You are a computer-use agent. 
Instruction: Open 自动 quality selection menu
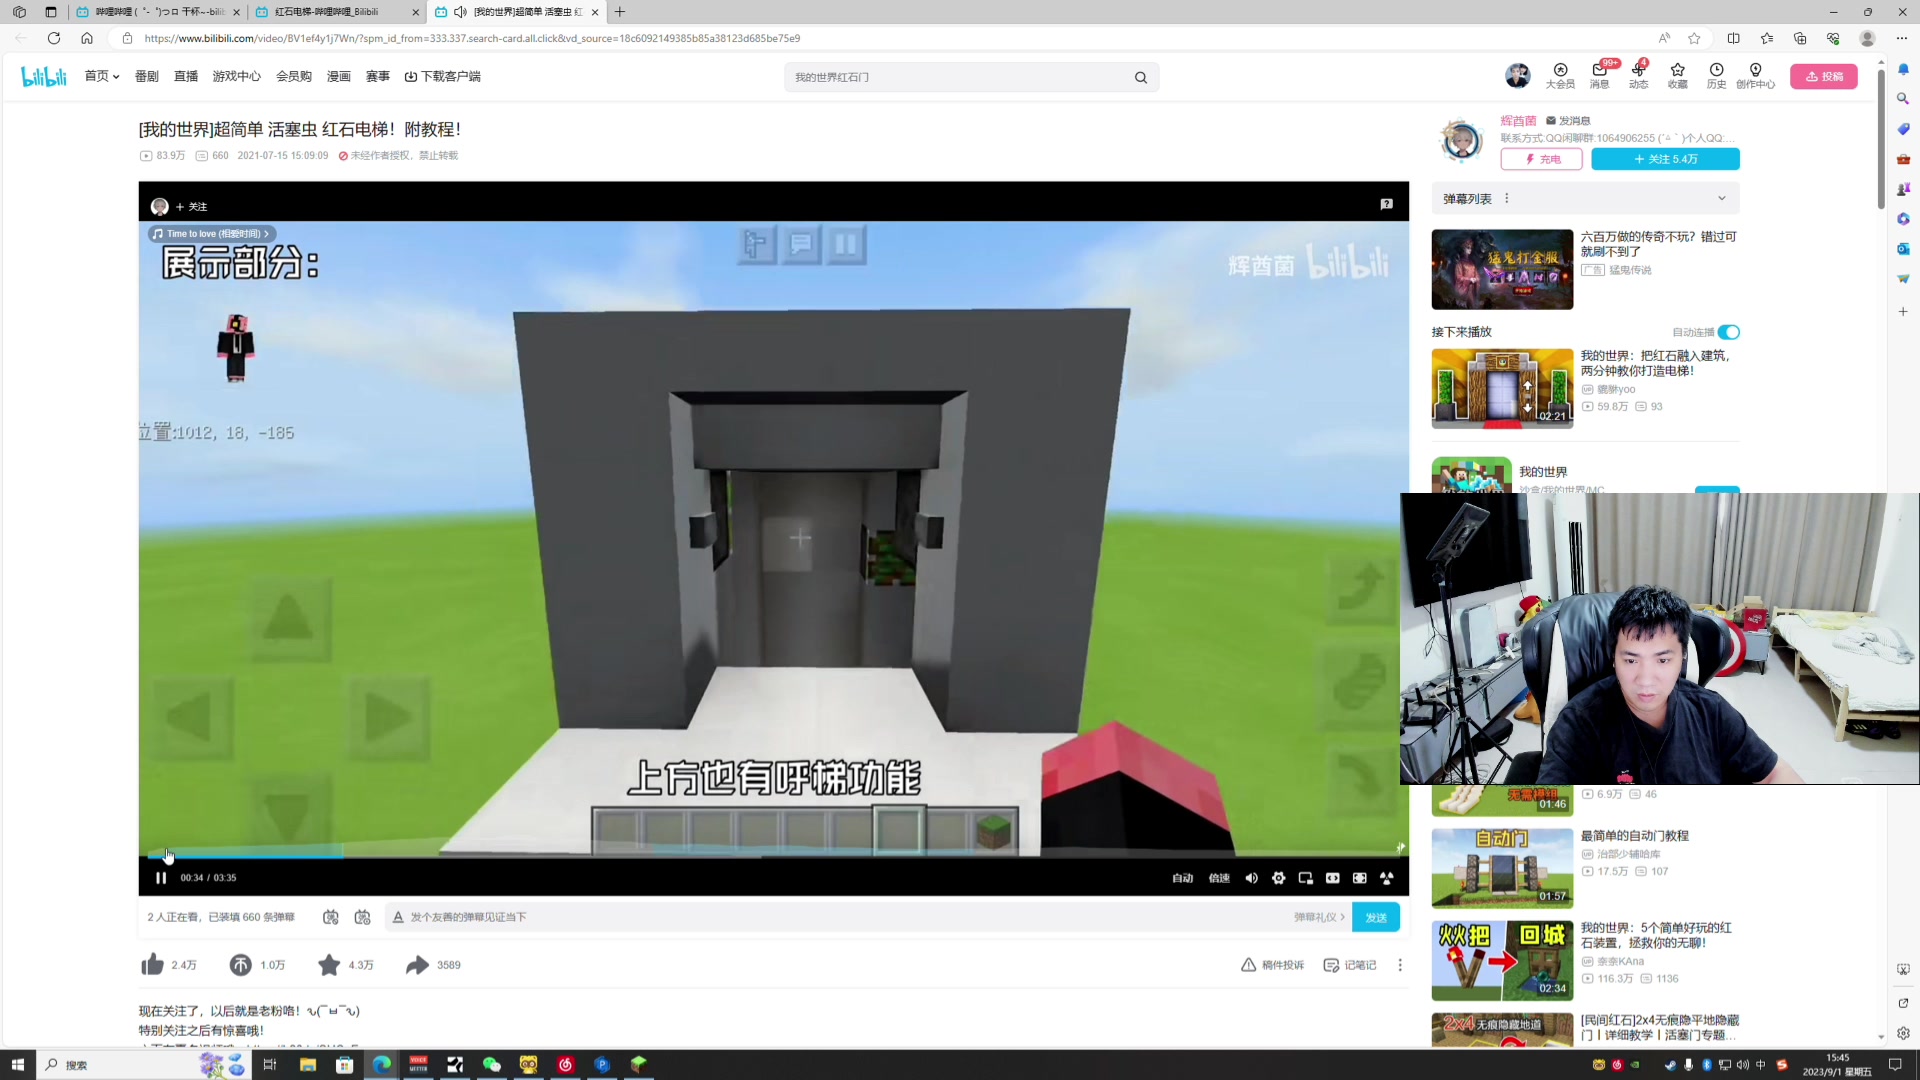pyautogui.click(x=1183, y=878)
